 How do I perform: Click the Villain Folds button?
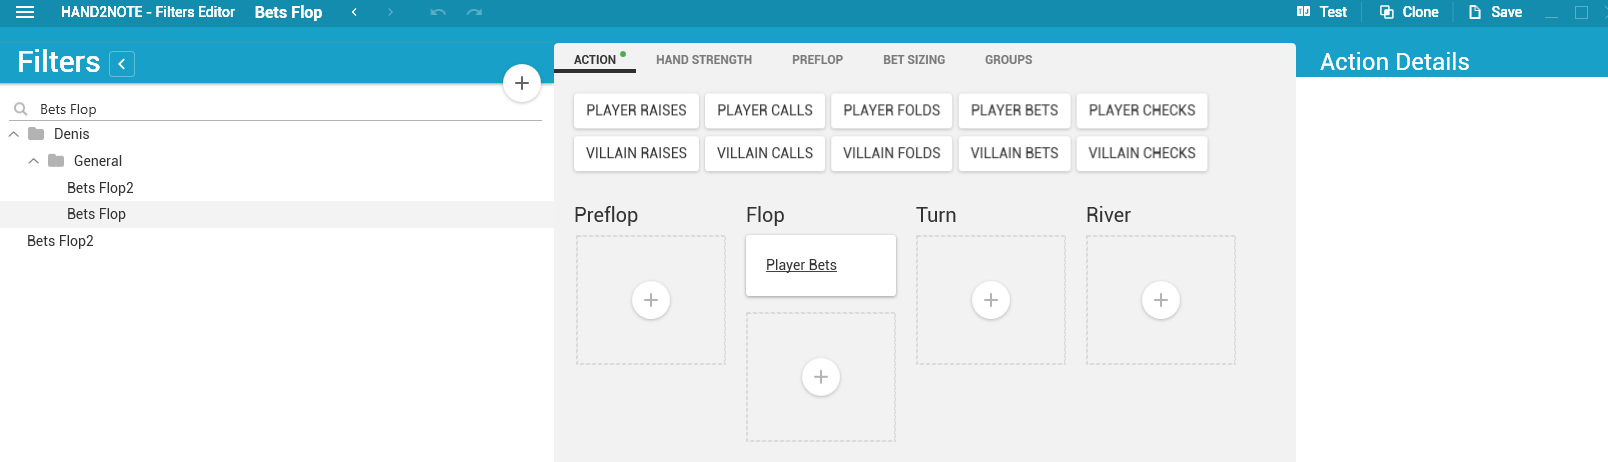(x=891, y=153)
